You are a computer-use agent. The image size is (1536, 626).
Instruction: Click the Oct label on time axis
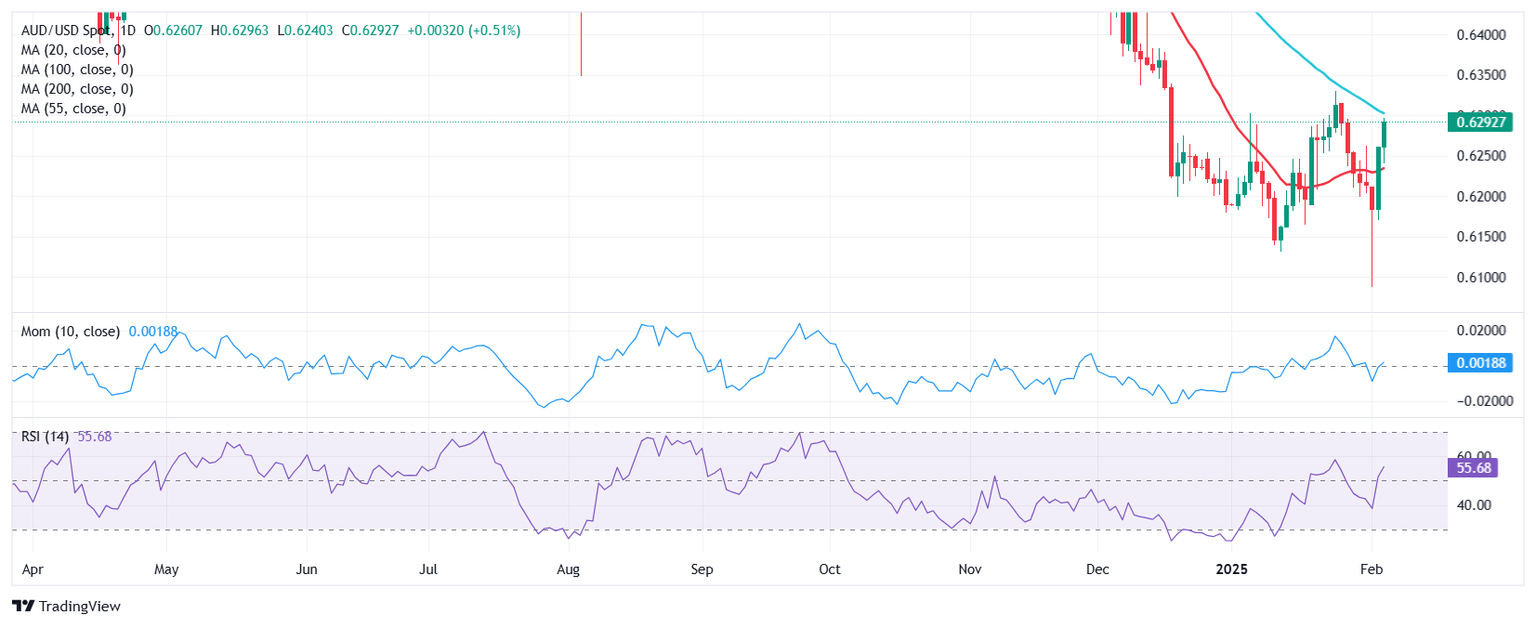pyautogui.click(x=829, y=570)
